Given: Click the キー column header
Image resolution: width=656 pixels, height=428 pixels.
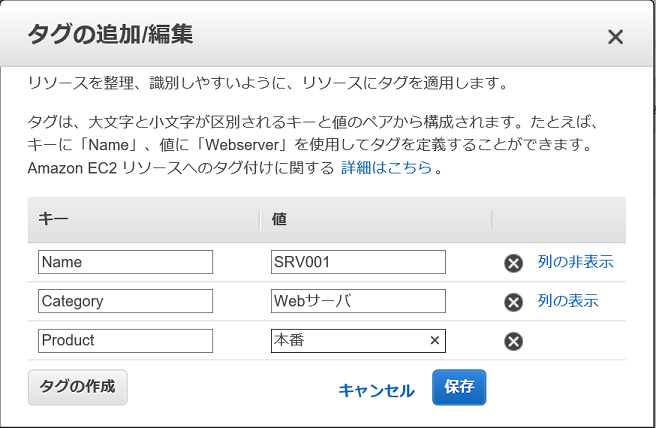Looking at the screenshot, I should coord(144,219).
